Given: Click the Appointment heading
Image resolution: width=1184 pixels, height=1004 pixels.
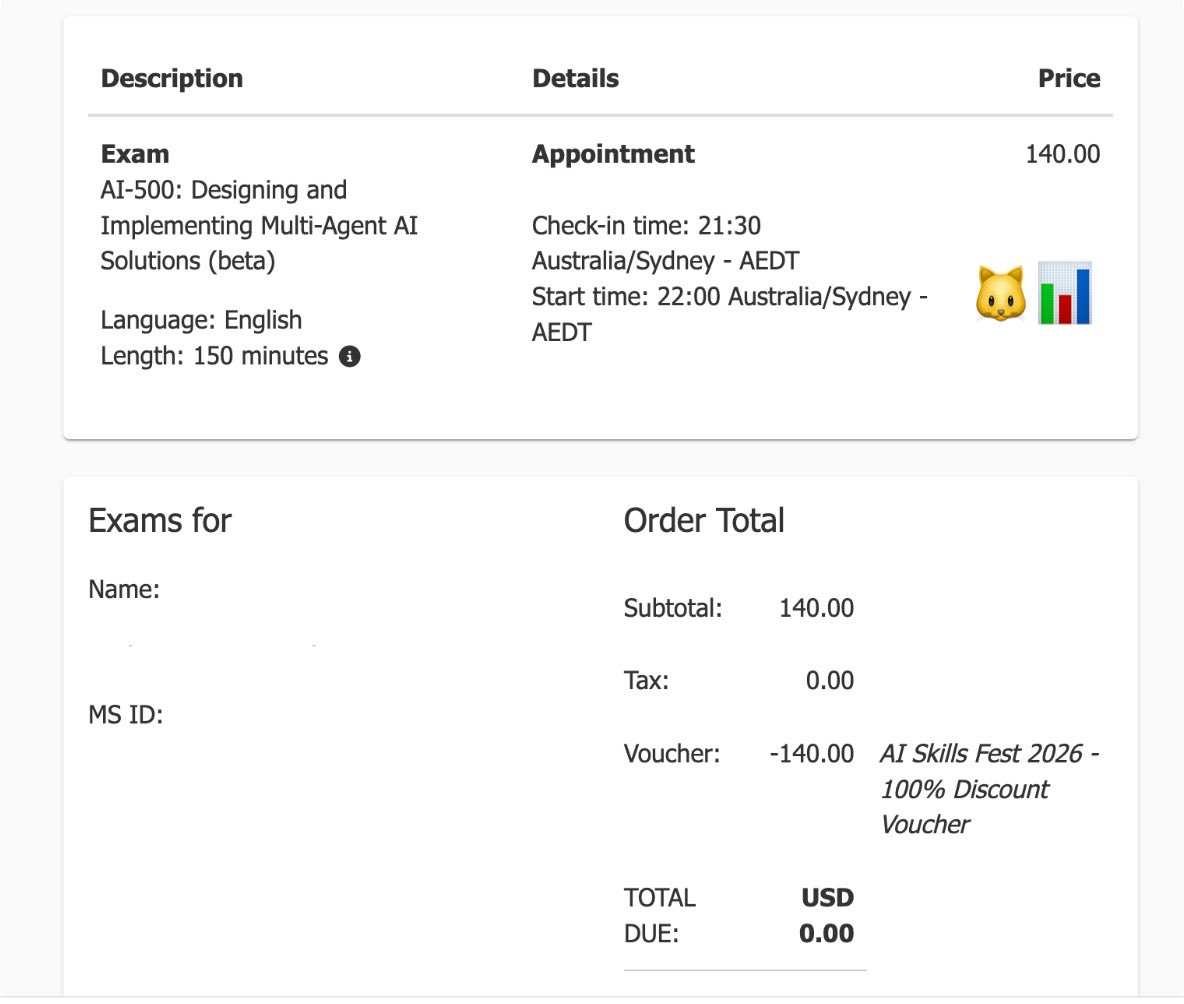Looking at the screenshot, I should pos(613,154).
